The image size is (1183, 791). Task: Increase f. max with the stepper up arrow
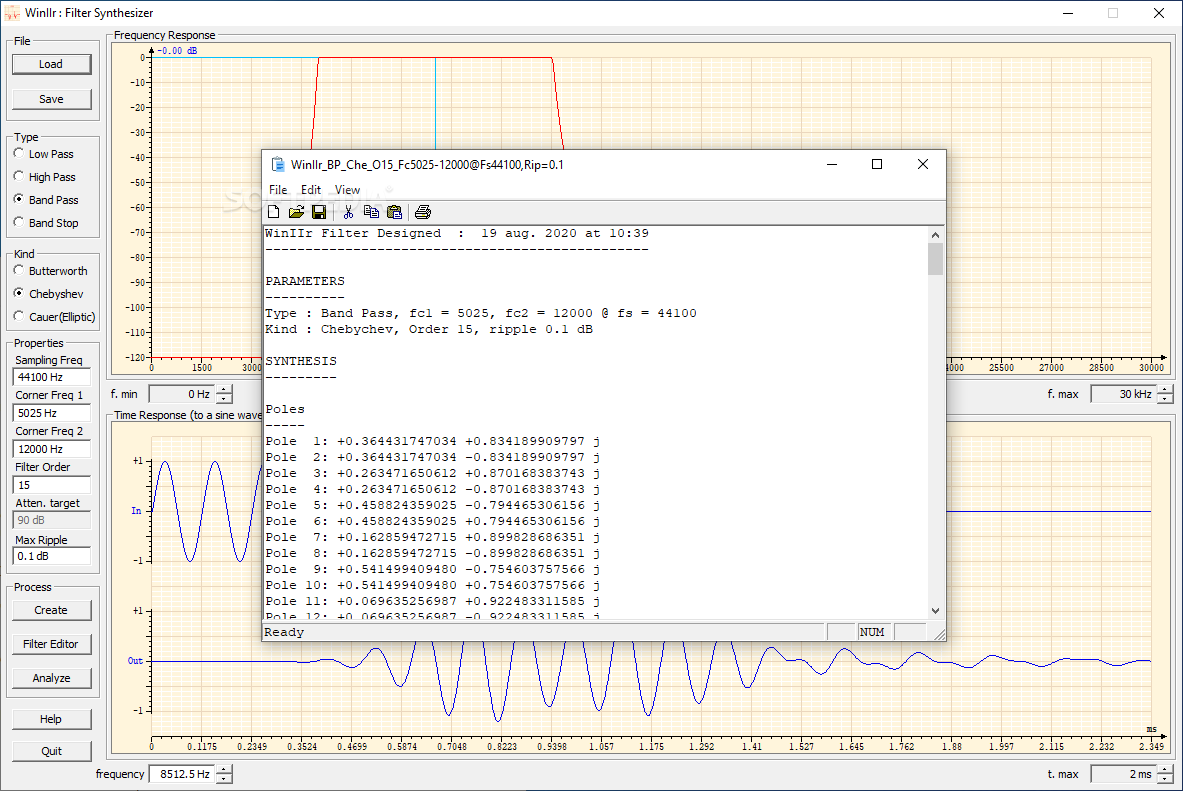coord(1166,389)
